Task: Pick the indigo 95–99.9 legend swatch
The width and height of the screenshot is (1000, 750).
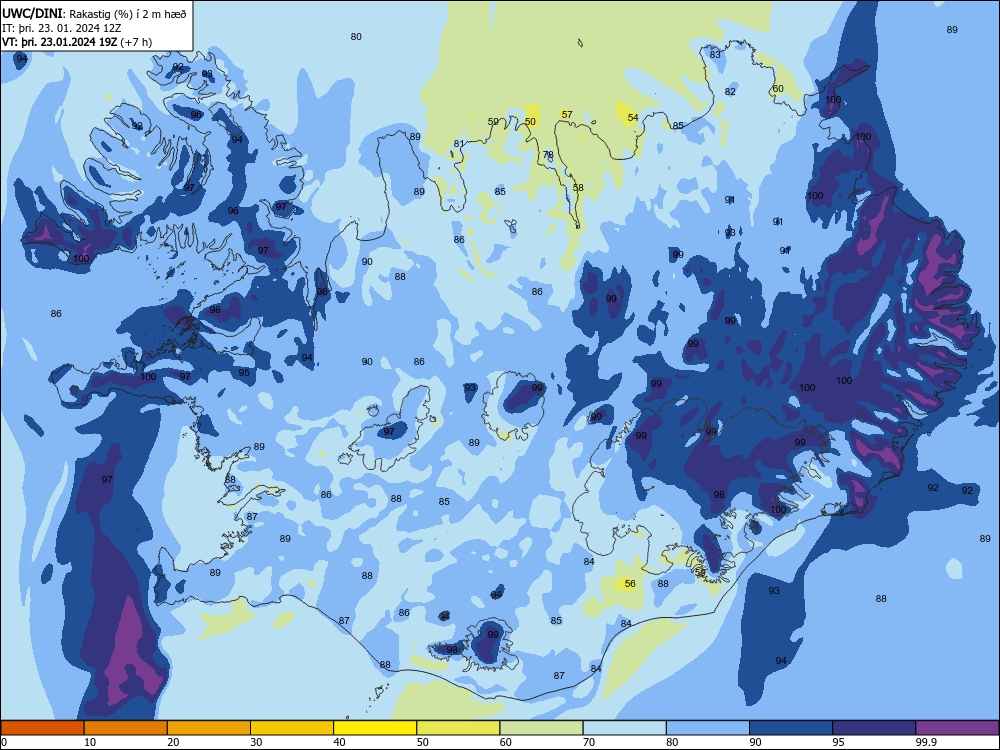Action: point(874,728)
